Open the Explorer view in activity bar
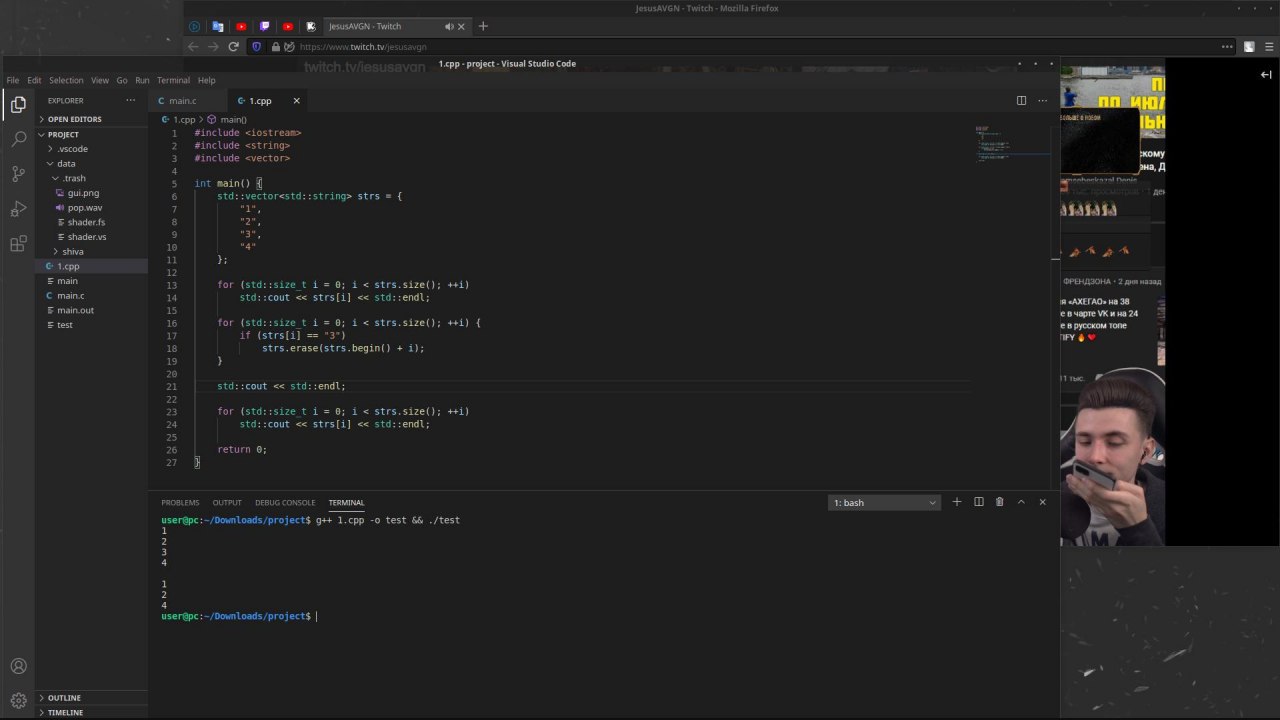The height and width of the screenshot is (720, 1280). pos(18,104)
